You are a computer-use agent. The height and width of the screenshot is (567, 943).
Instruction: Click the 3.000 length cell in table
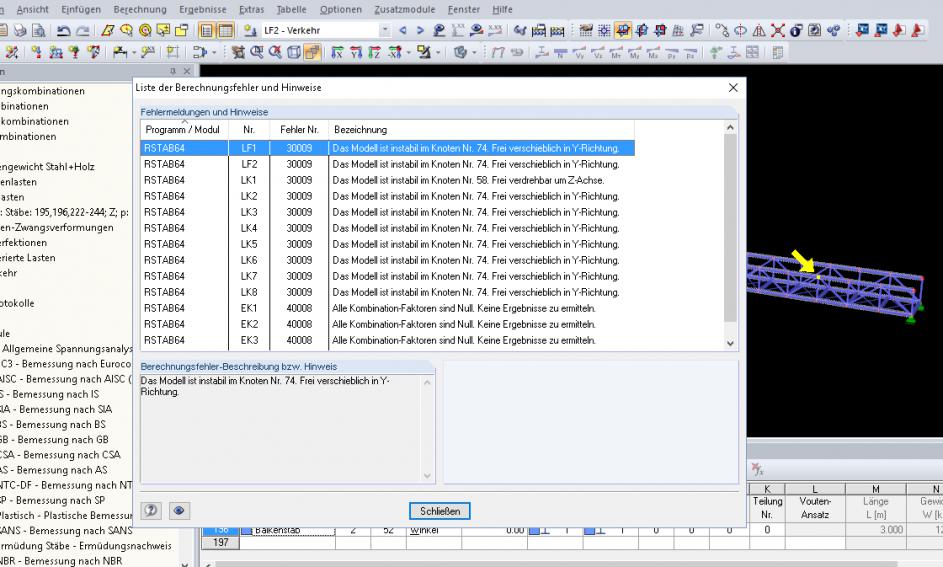click(x=875, y=530)
